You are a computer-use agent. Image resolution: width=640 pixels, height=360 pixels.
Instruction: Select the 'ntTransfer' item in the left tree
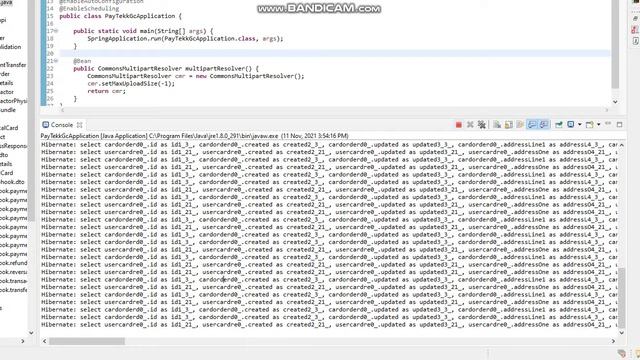13,65
